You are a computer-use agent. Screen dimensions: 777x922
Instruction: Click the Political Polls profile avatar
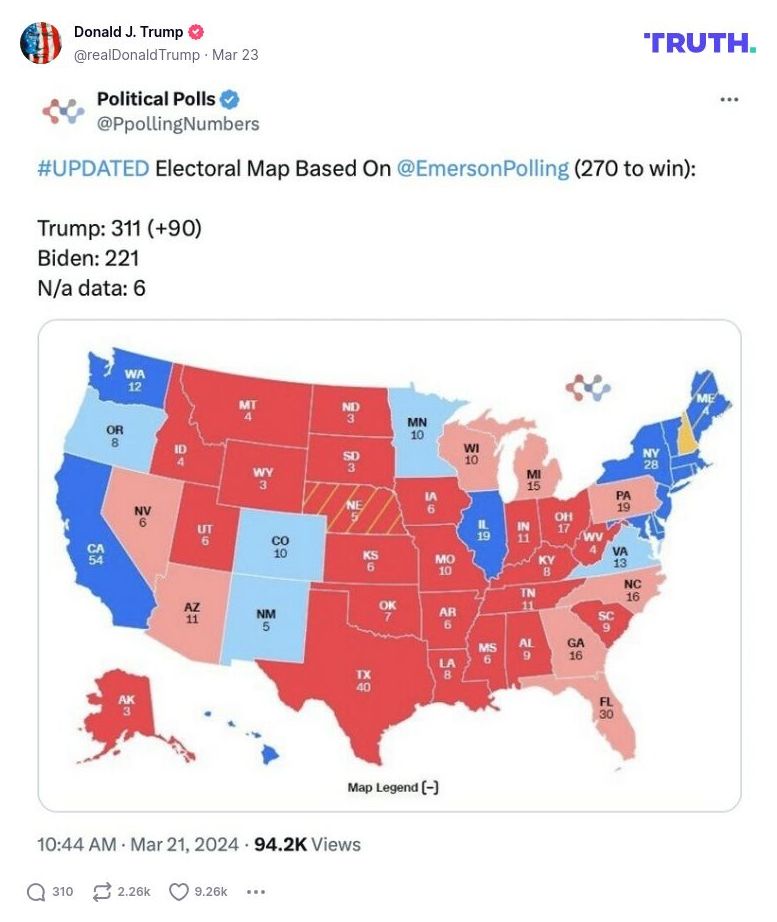62,113
